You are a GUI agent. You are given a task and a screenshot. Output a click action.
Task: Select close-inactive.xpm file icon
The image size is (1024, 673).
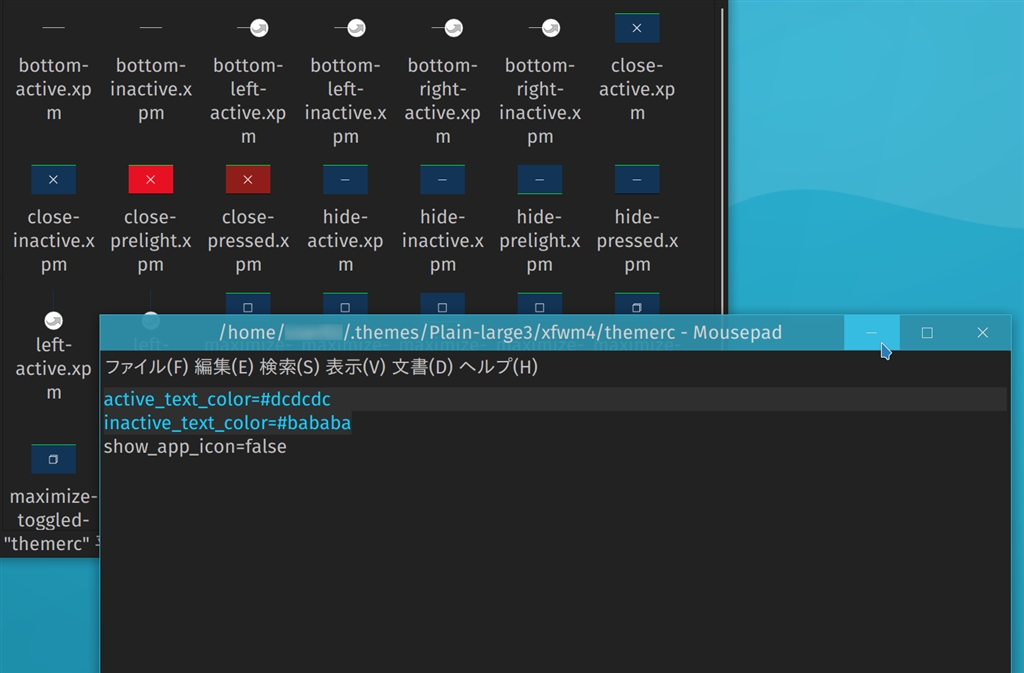(x=54, y=180)
